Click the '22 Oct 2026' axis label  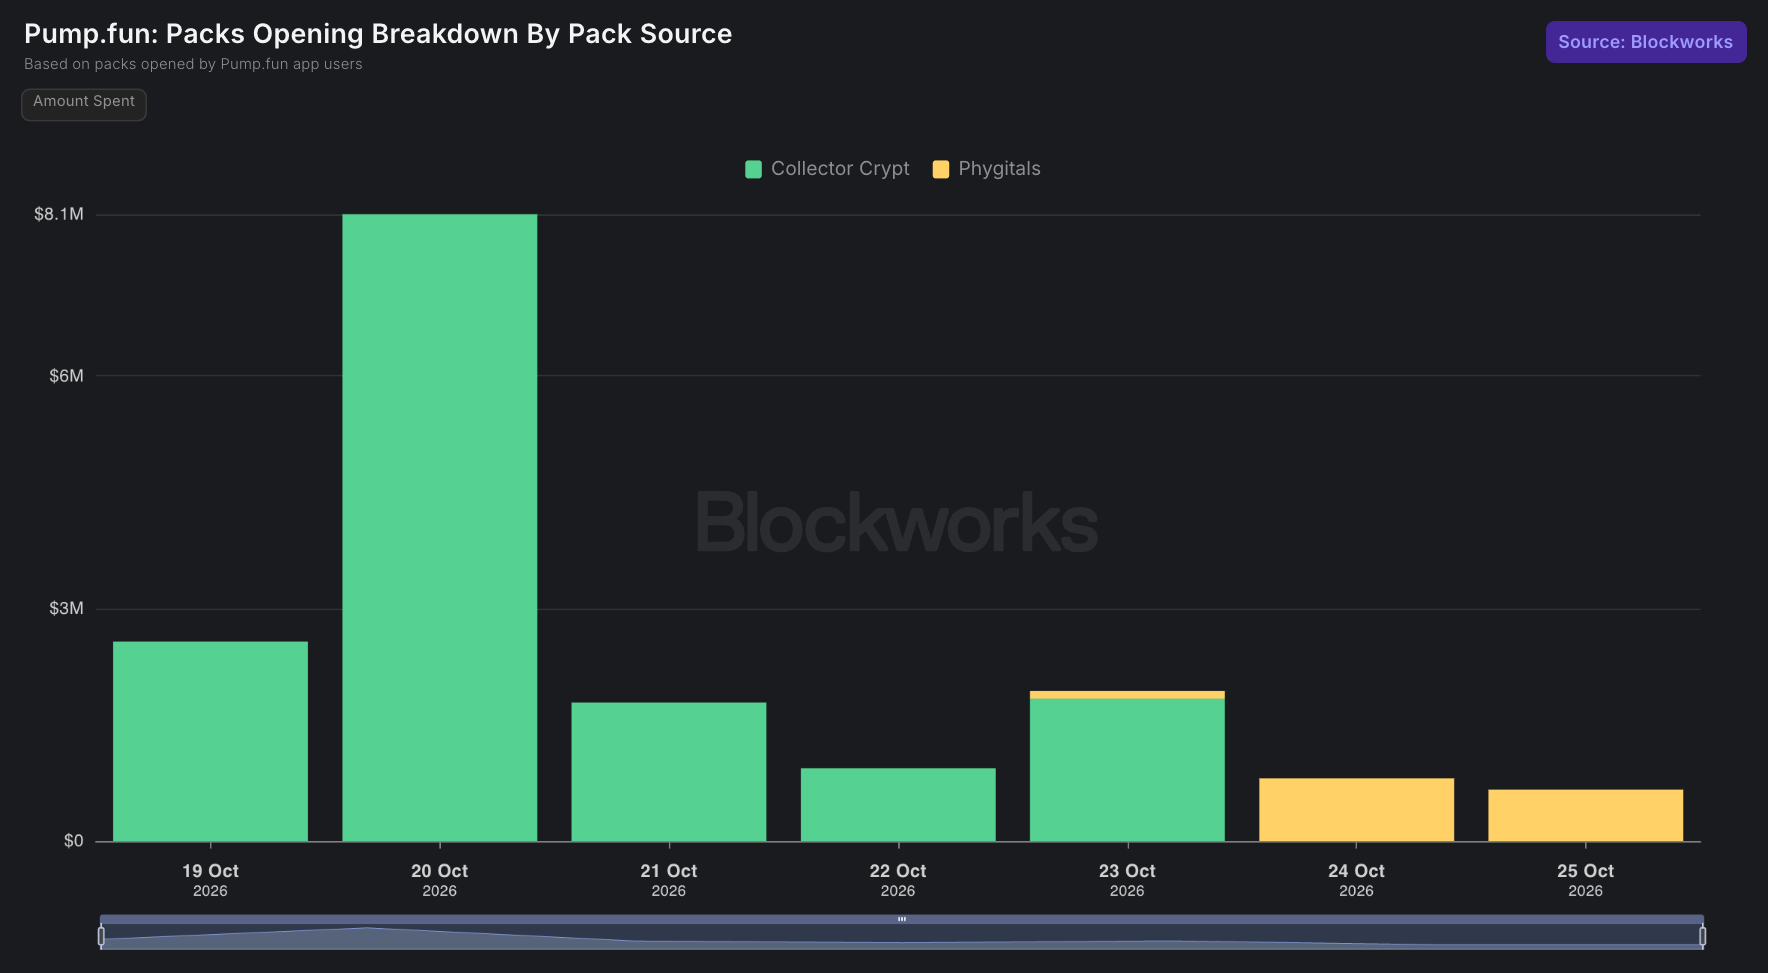[898, 880]
